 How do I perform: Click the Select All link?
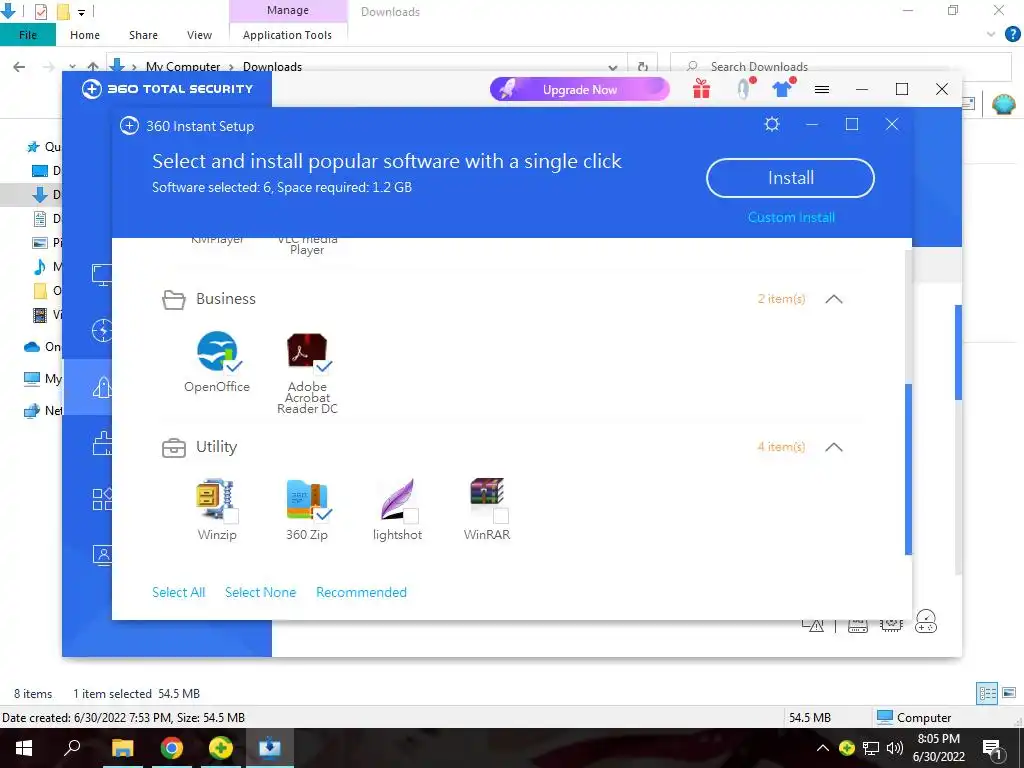point(178,592)
